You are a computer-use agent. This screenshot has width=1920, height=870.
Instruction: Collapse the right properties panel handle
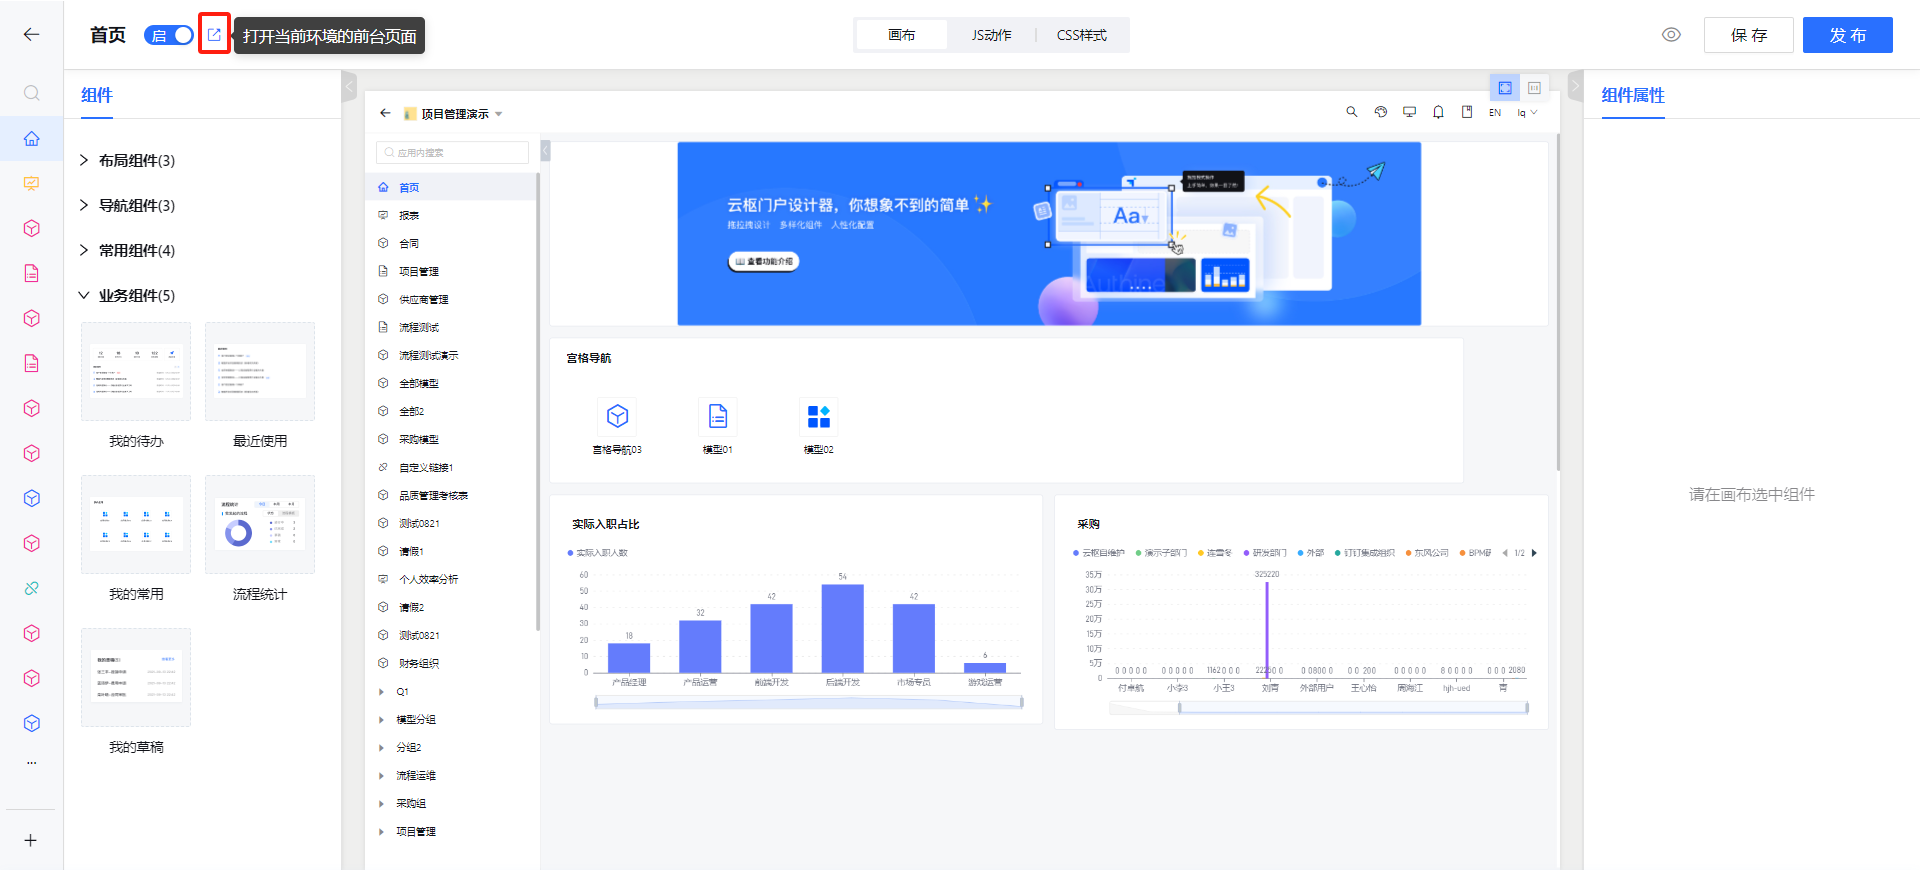click(x=1576, y=86)
